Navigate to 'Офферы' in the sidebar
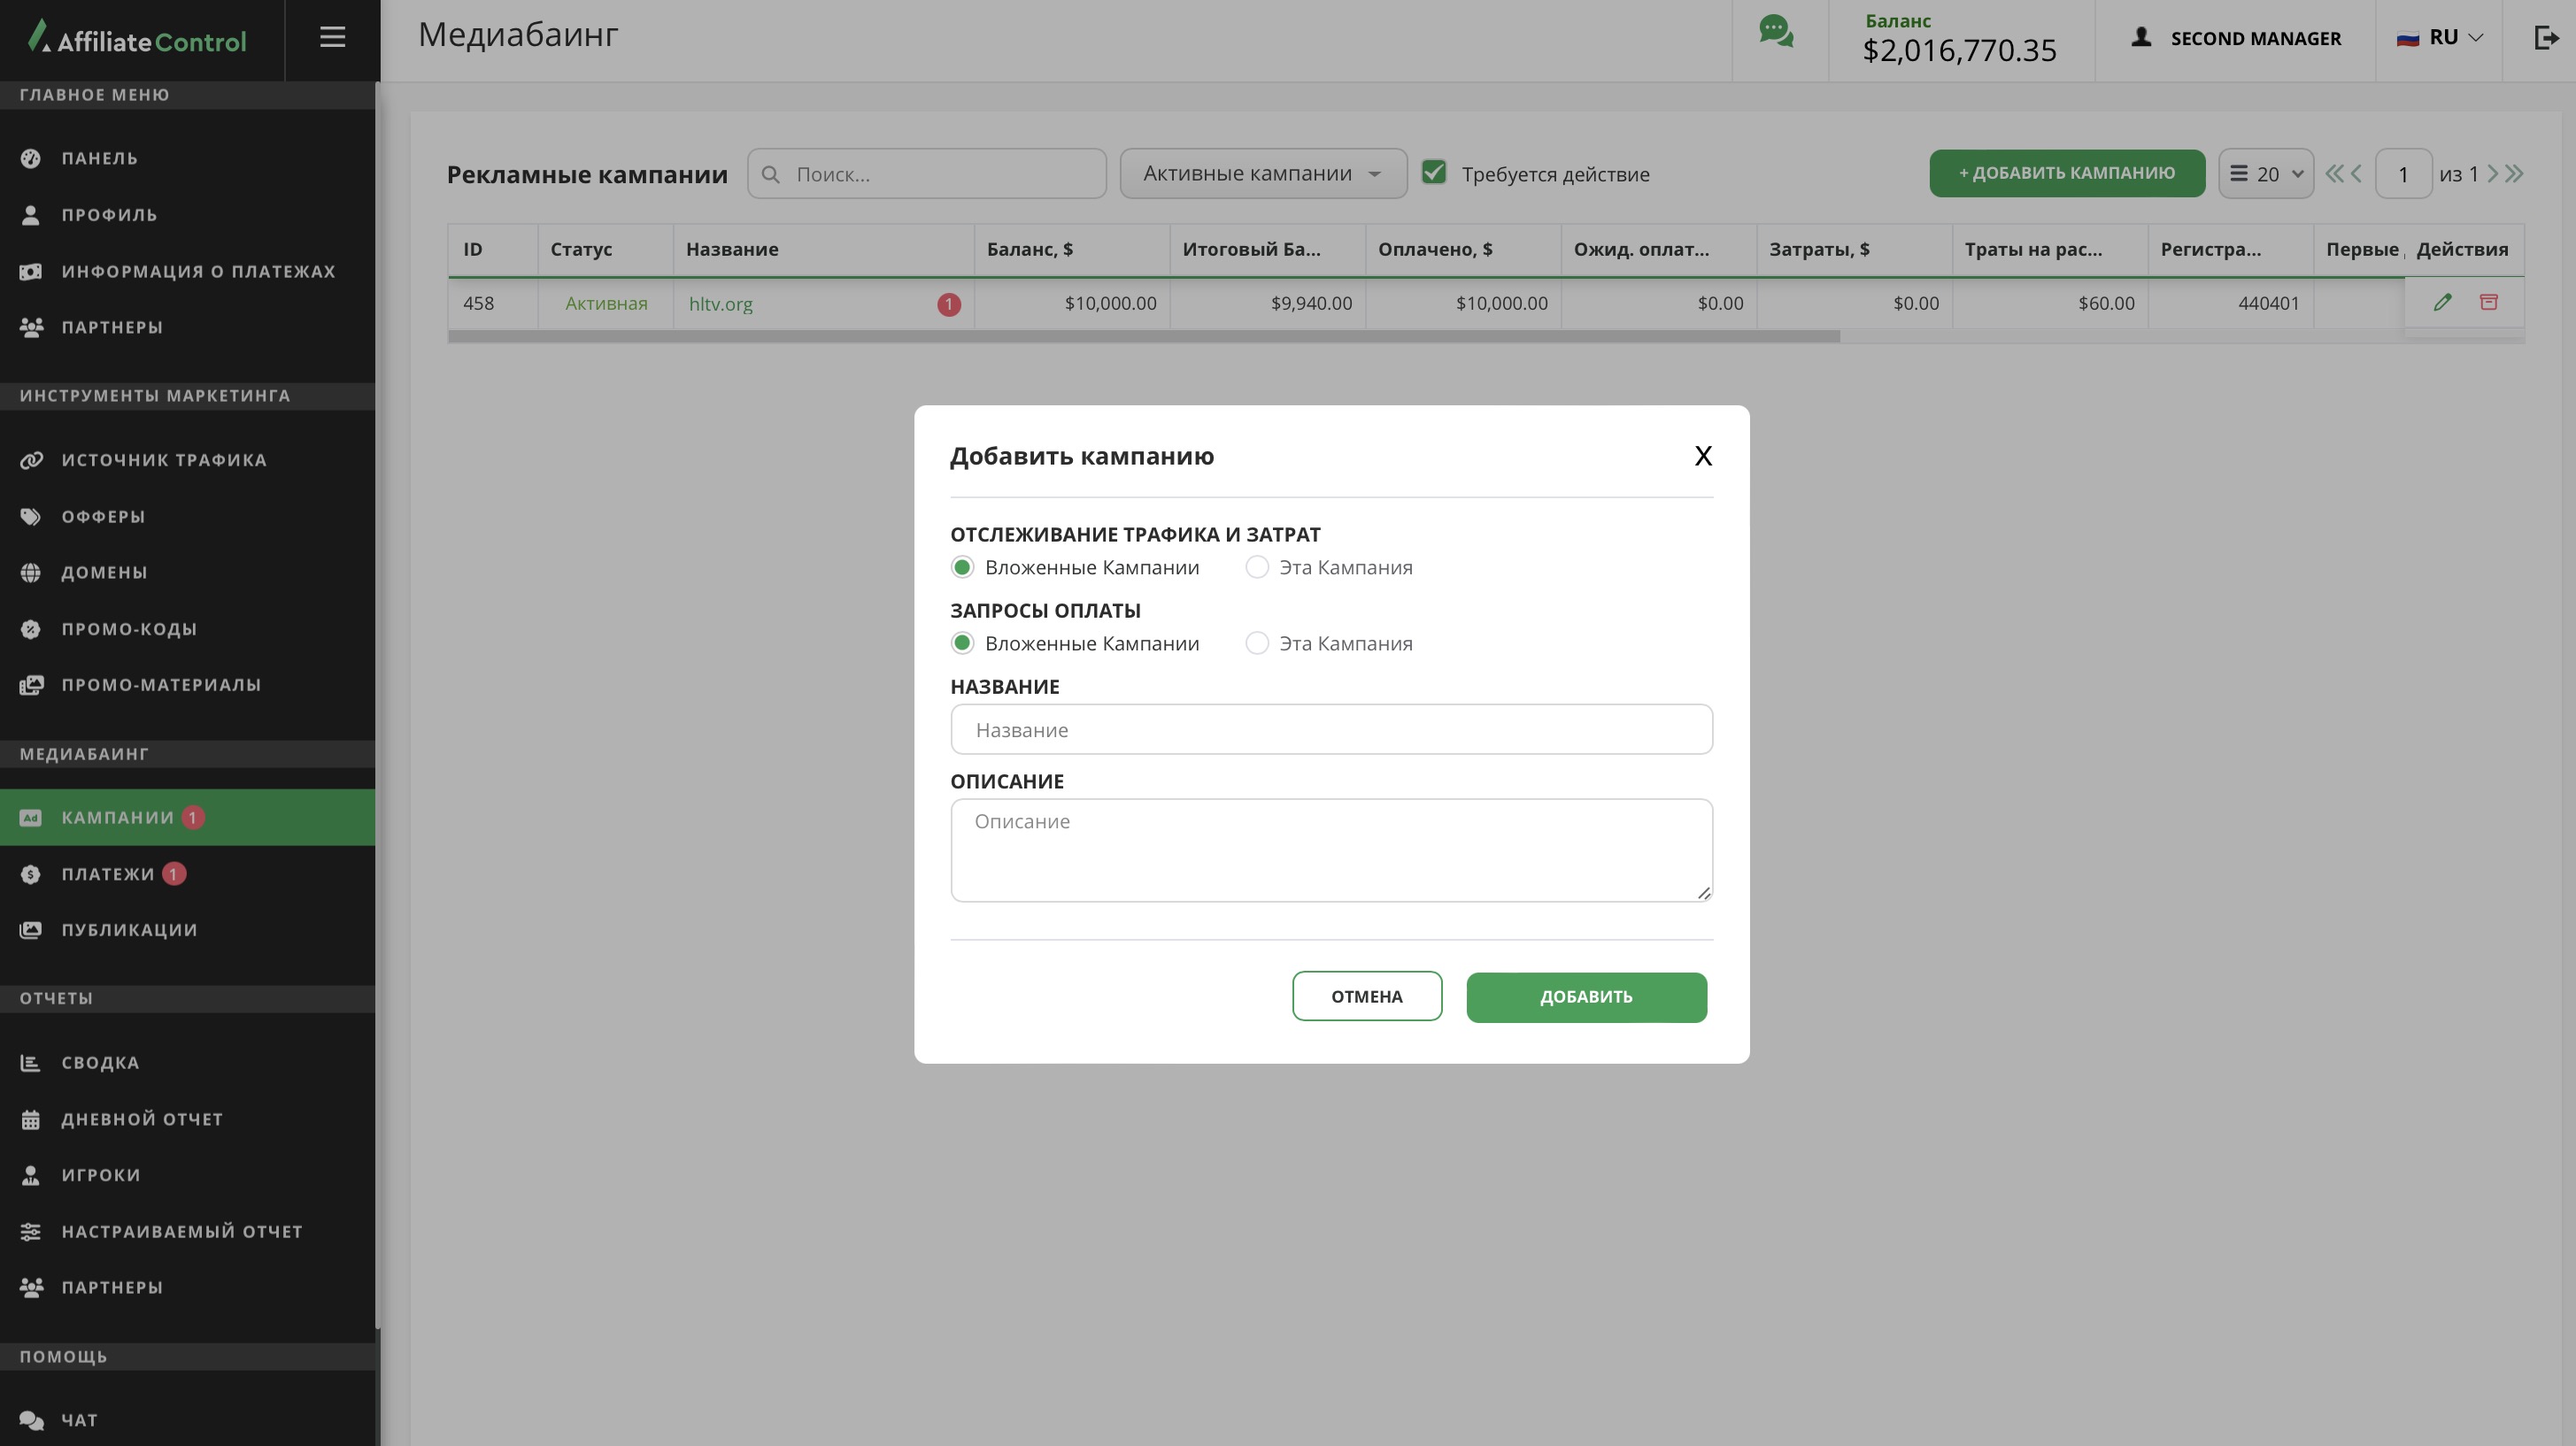The image size is (2576, 1446). 103,517
